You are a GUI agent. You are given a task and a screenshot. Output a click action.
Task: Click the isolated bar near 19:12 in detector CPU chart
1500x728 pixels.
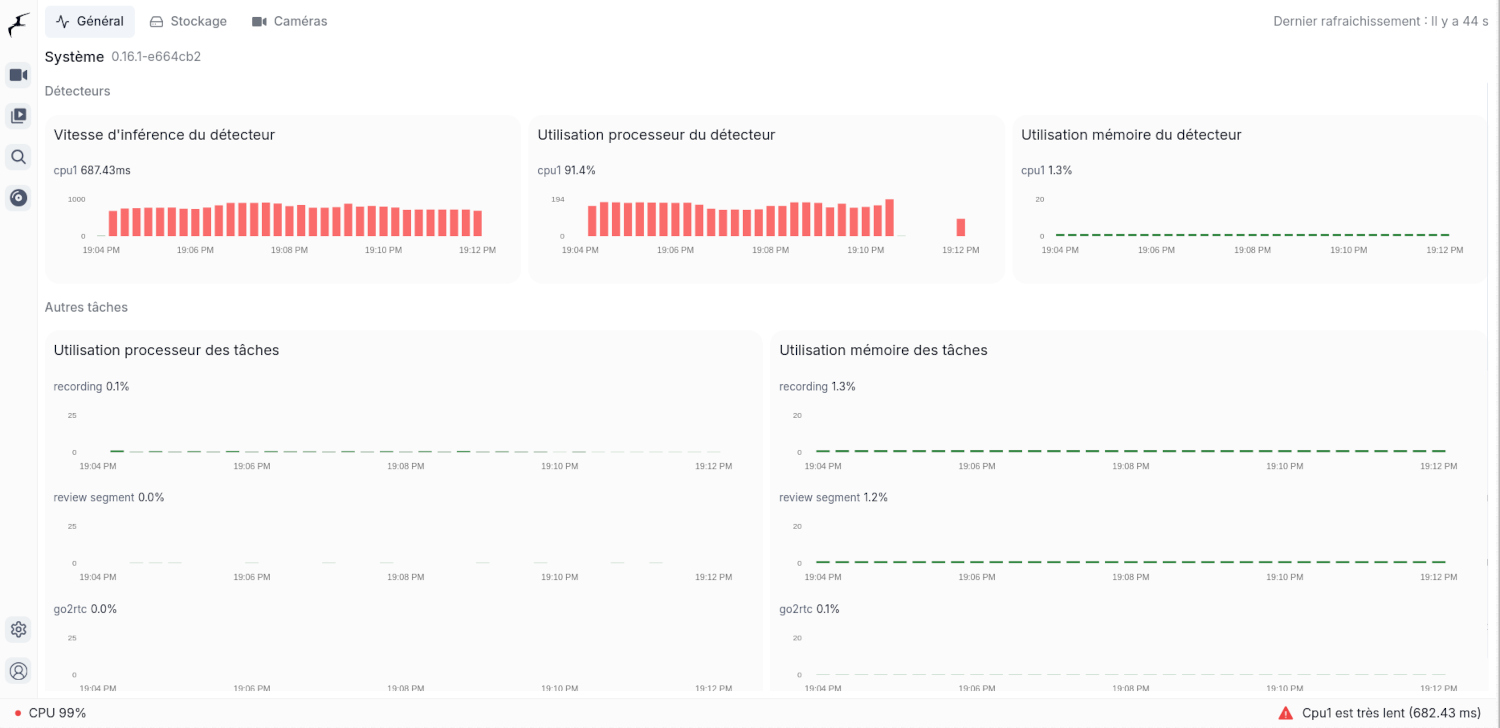961,227
